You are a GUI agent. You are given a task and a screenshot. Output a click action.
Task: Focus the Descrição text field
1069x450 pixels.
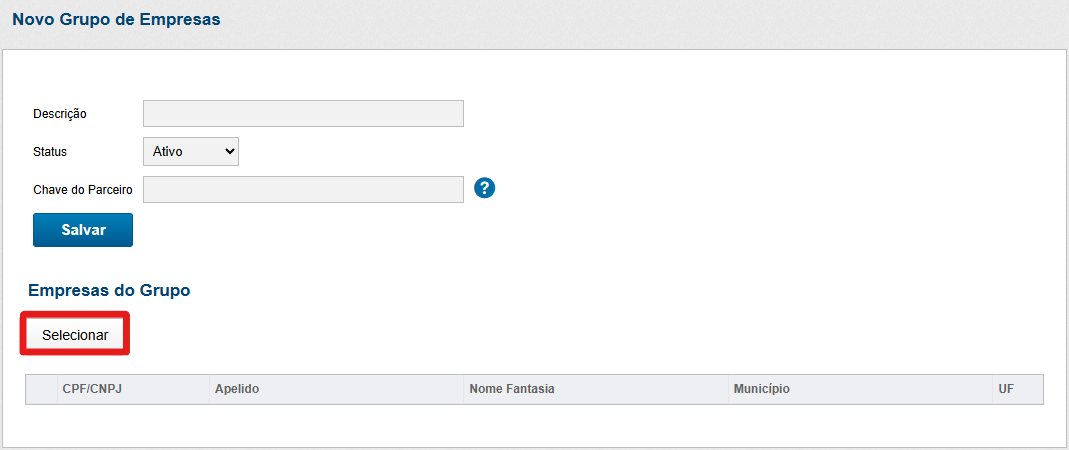point(303,113)
